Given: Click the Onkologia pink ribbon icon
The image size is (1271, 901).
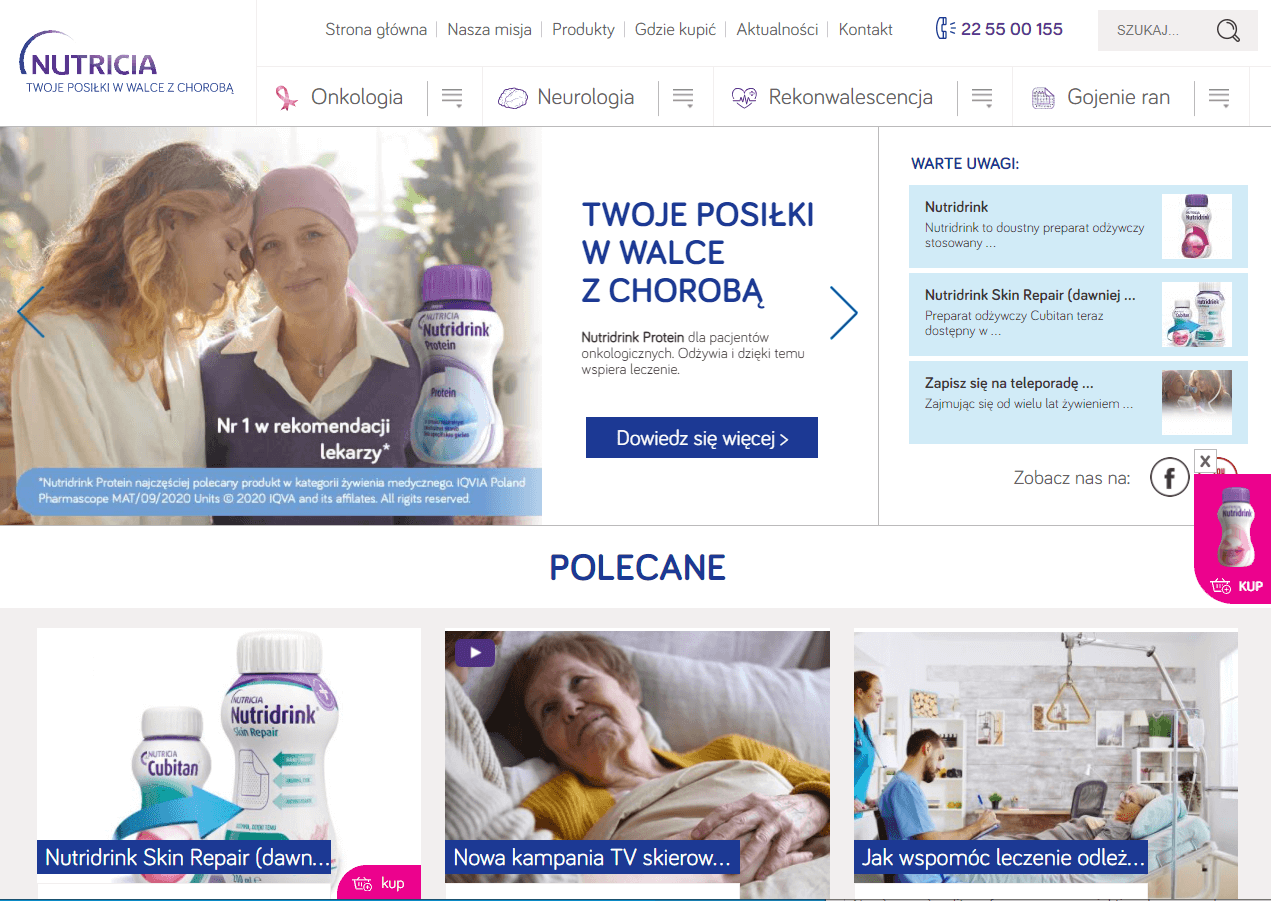Looking at the screenshot, I should (x=287, y=97).
